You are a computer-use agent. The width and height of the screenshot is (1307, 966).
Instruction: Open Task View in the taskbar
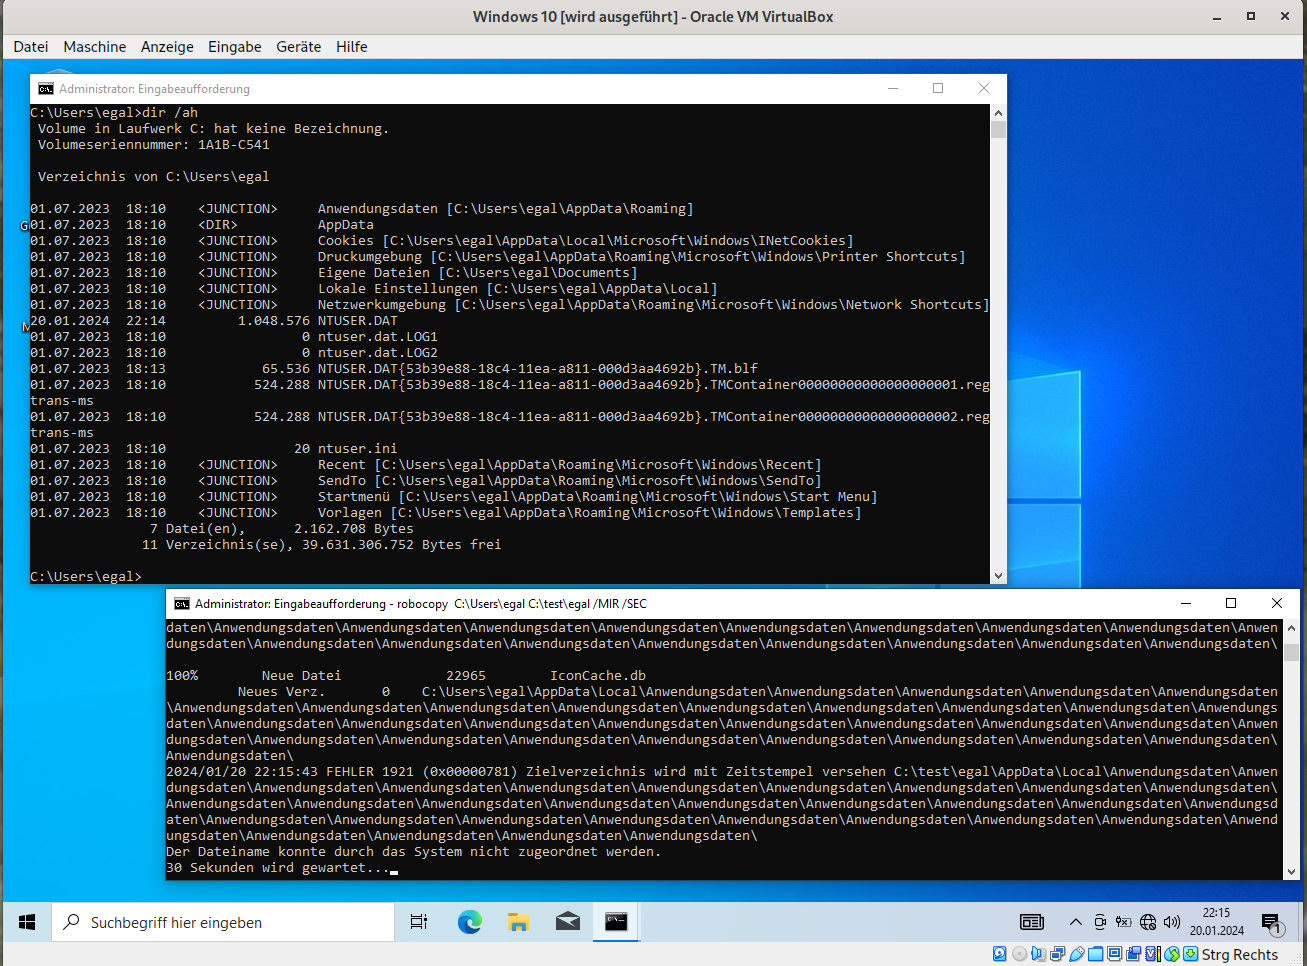coord(419,922)
